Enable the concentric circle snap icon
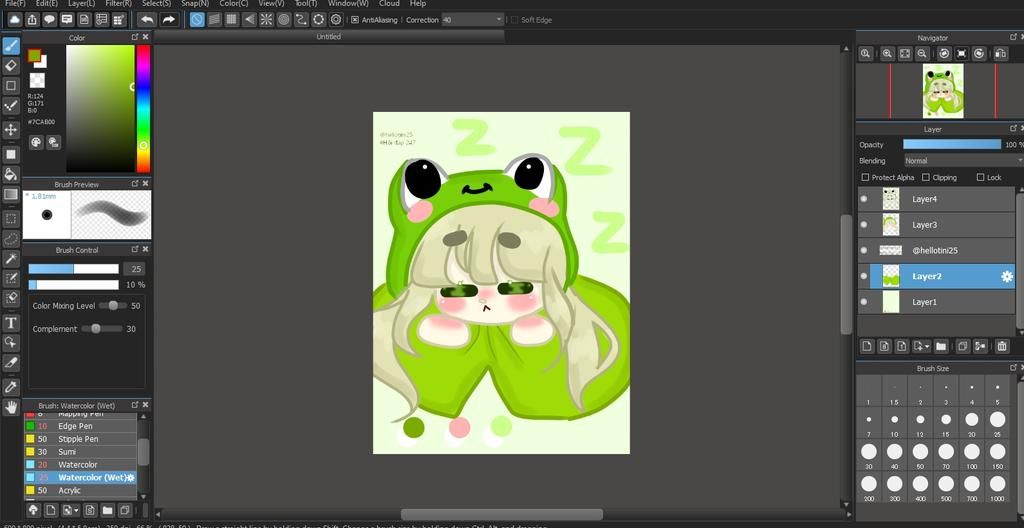 pyautogui.click(x=284, y=20)
